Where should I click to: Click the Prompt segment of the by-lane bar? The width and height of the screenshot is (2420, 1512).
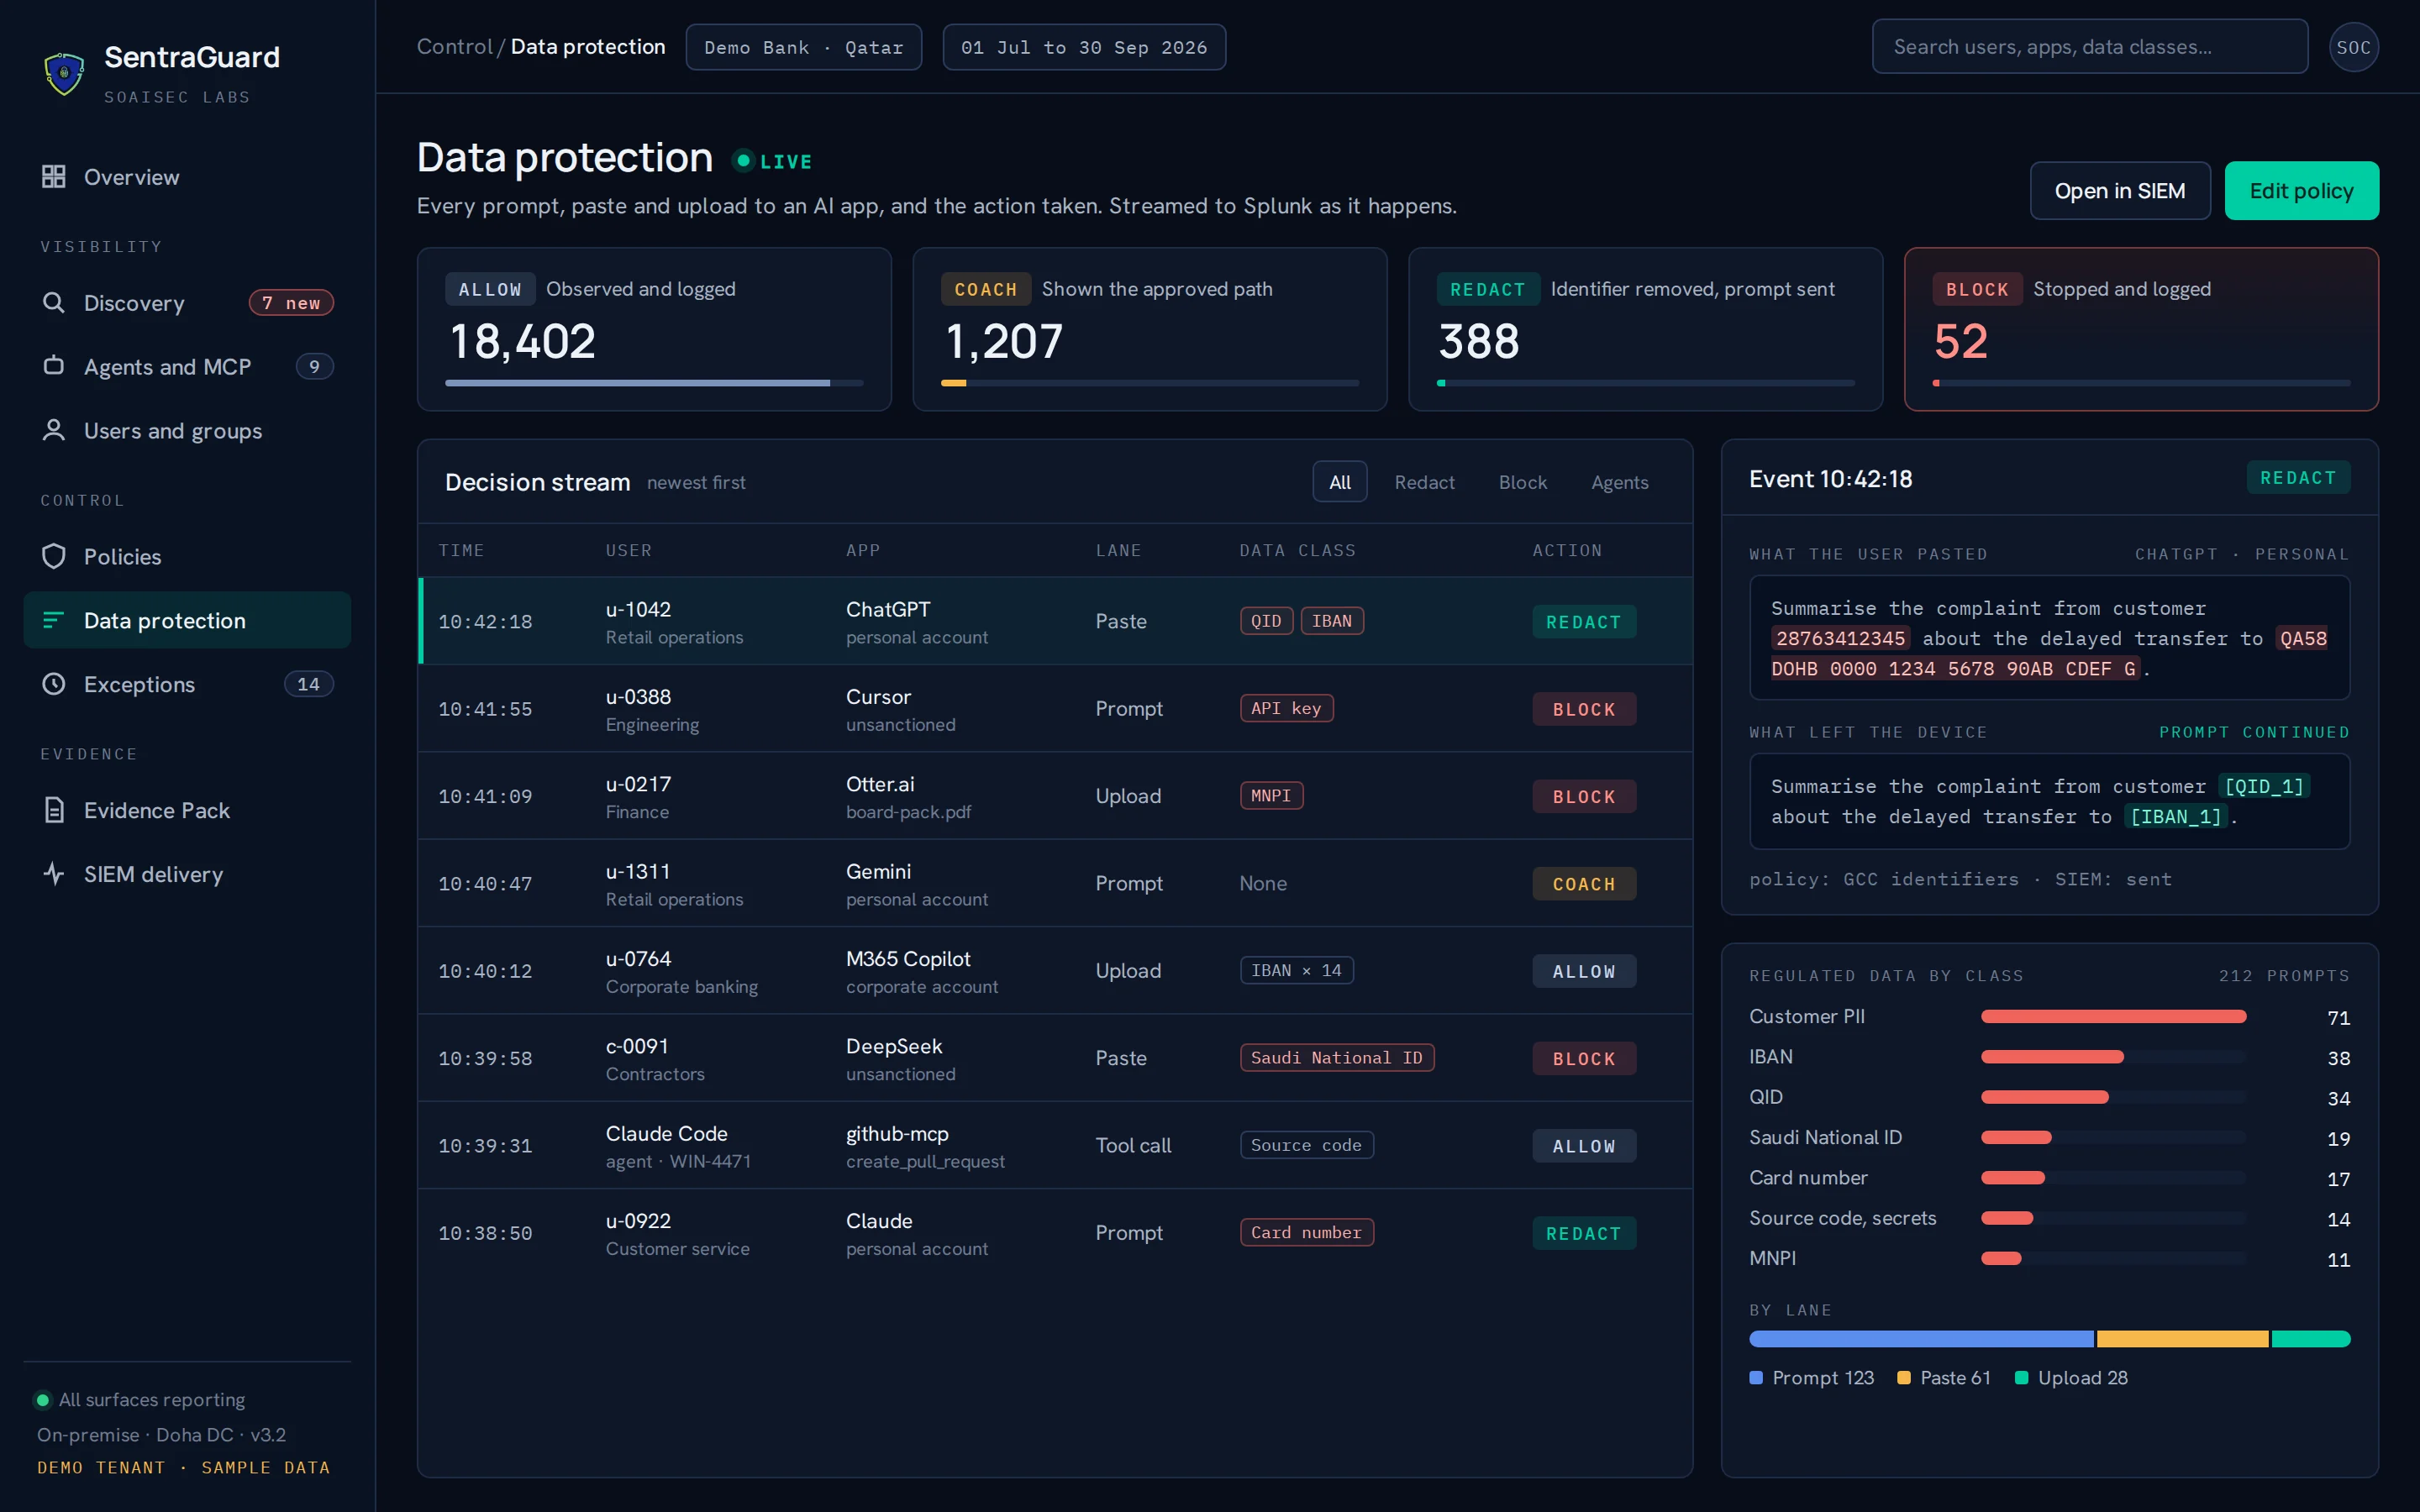(x=1921, y=1339)
